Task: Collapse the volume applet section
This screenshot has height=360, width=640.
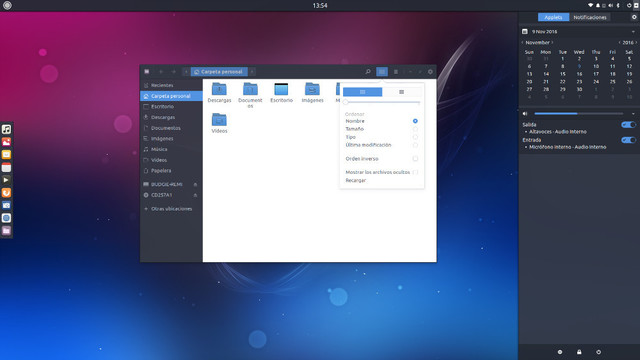Action: [633, 113]
